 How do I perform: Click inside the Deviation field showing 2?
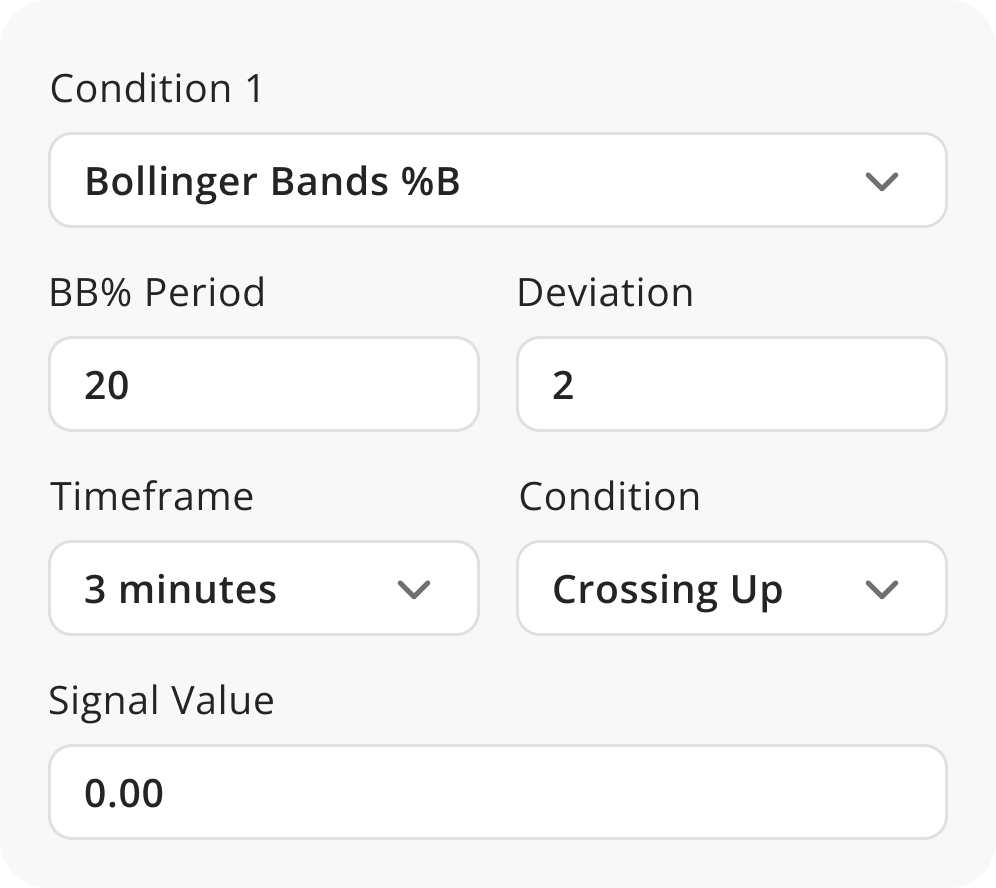tap(731, 384)
